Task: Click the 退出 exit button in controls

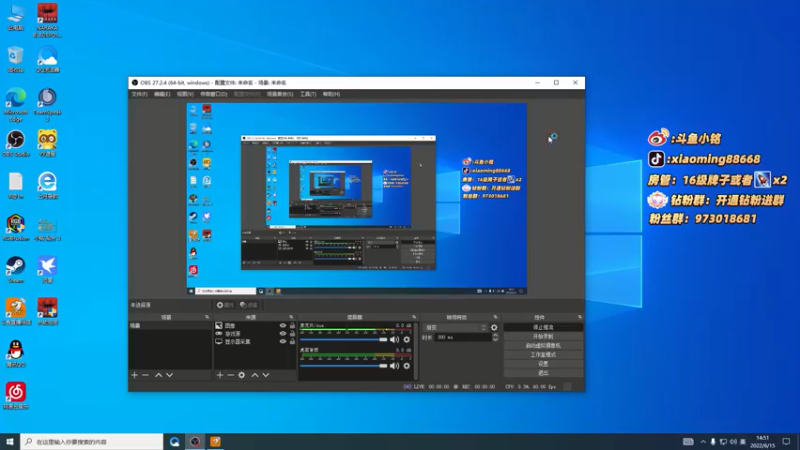Action: [543, 373]
